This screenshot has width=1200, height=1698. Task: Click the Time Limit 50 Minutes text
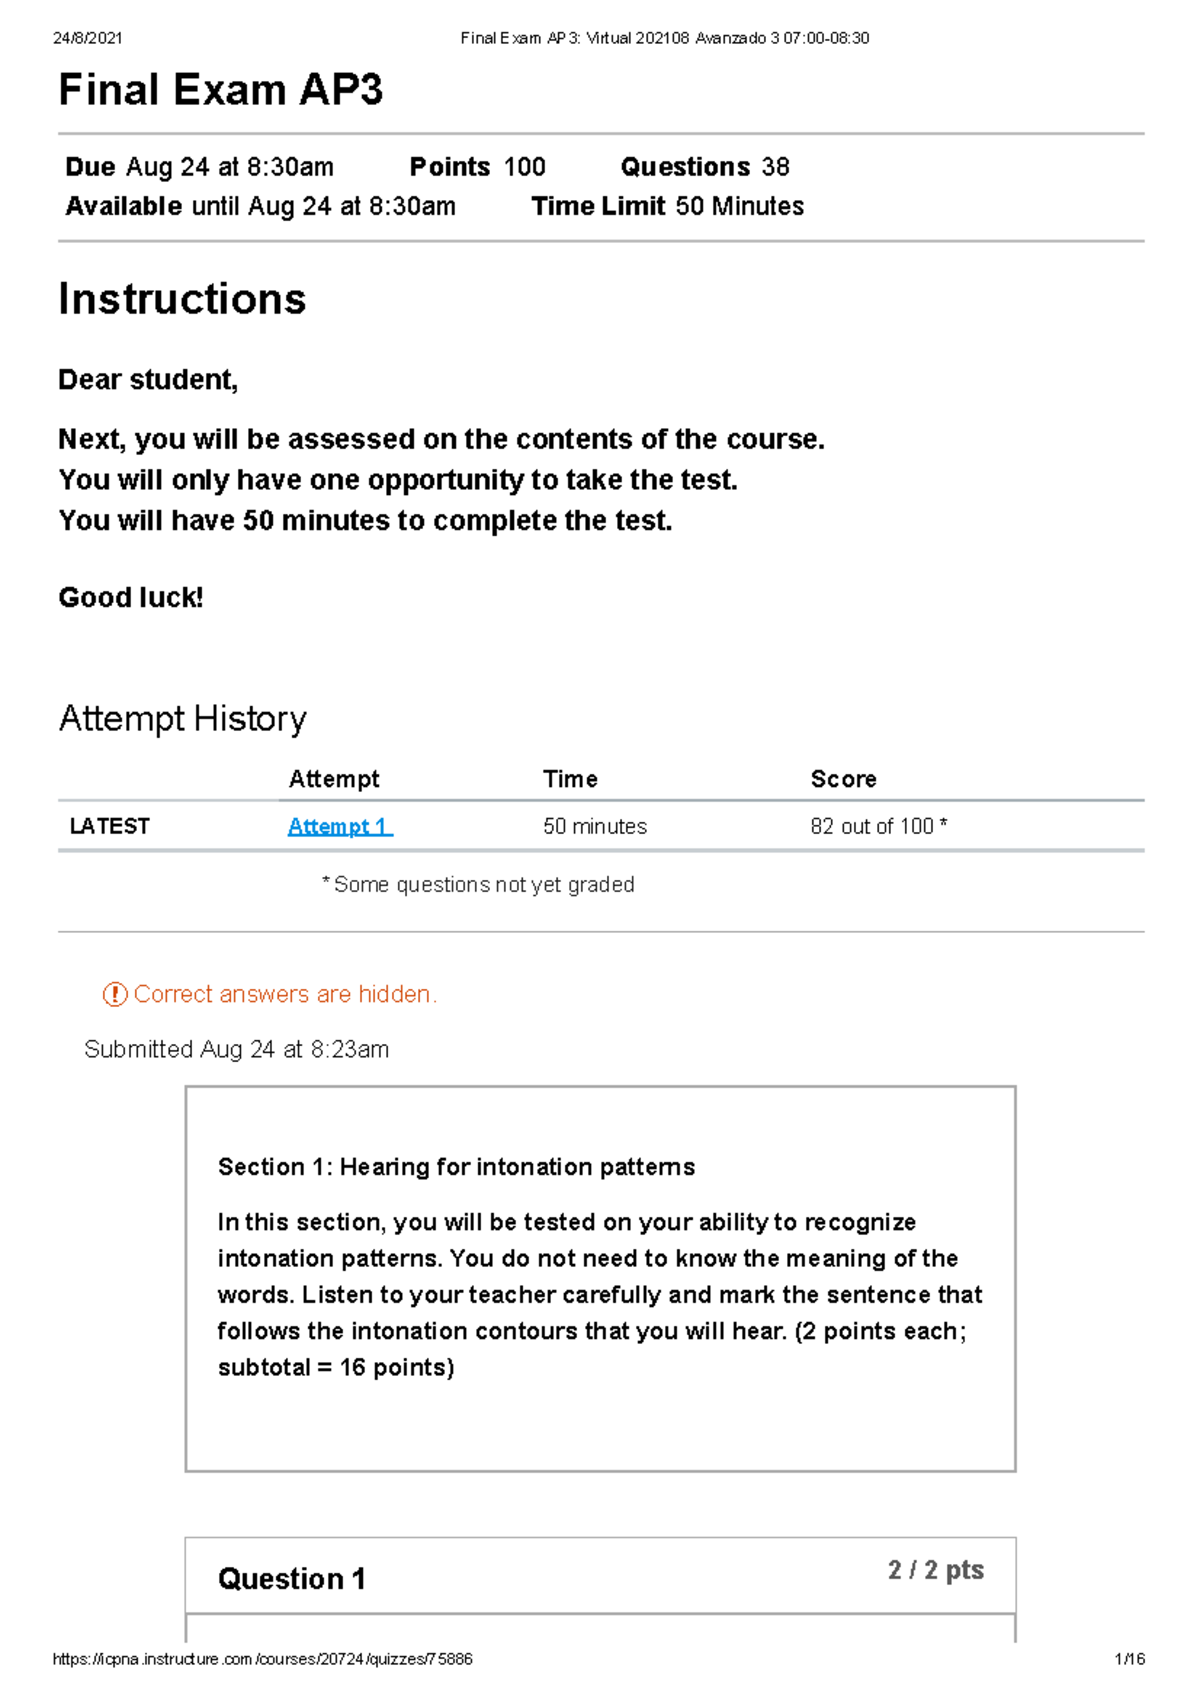point(668,206)
